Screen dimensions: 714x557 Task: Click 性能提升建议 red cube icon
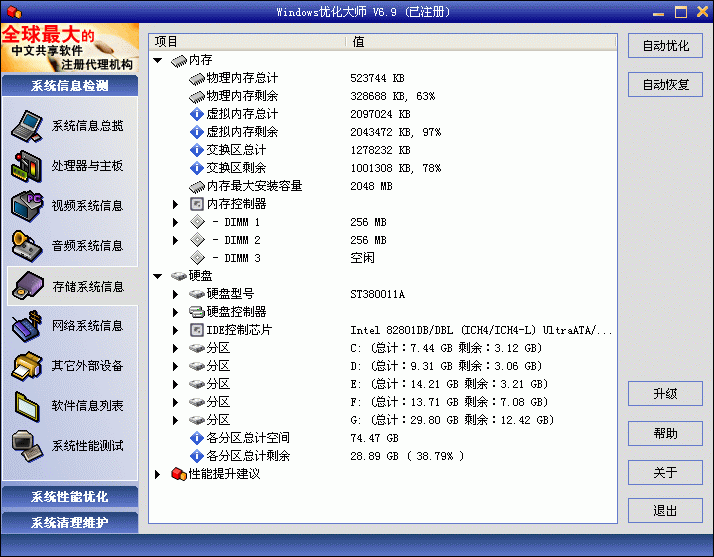click(x=178, y=474)
